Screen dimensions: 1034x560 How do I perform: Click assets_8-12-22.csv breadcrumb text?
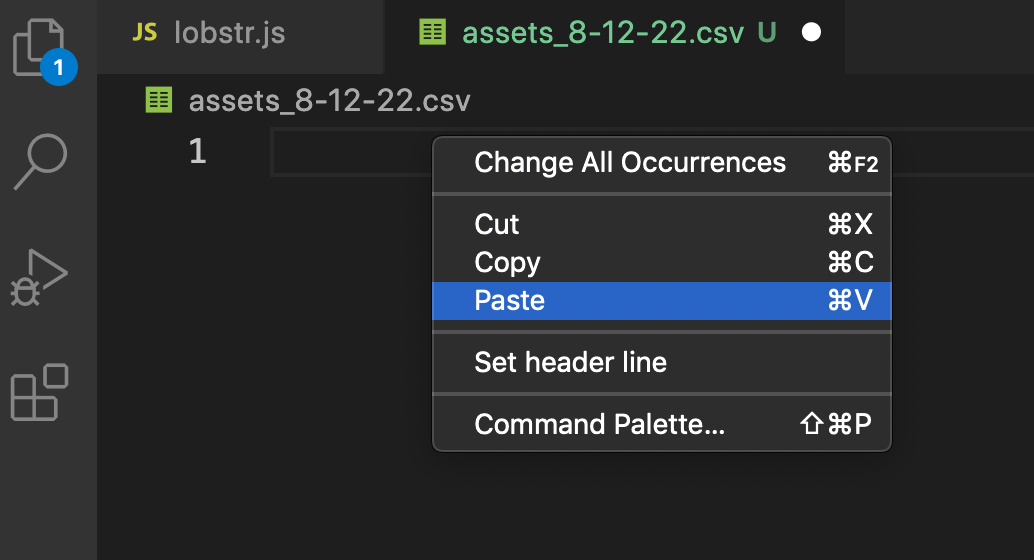(x=329, y=100)
